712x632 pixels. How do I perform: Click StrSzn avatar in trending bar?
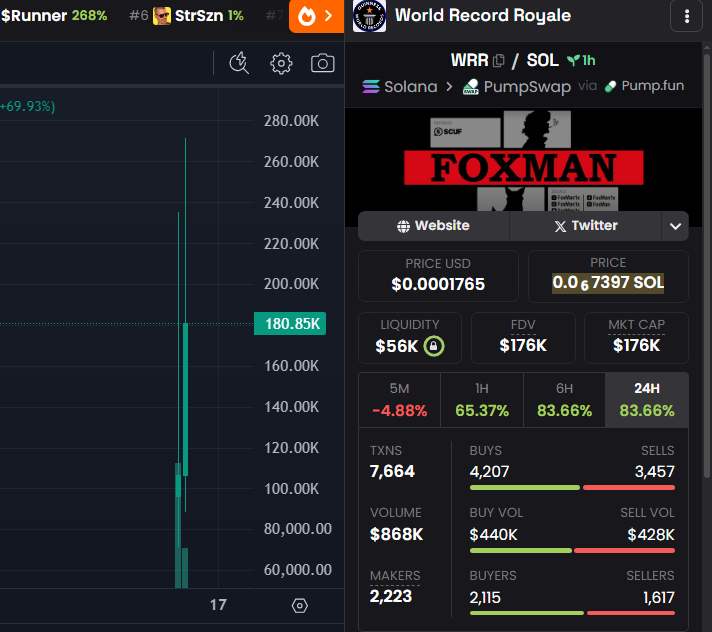point(162,16)
